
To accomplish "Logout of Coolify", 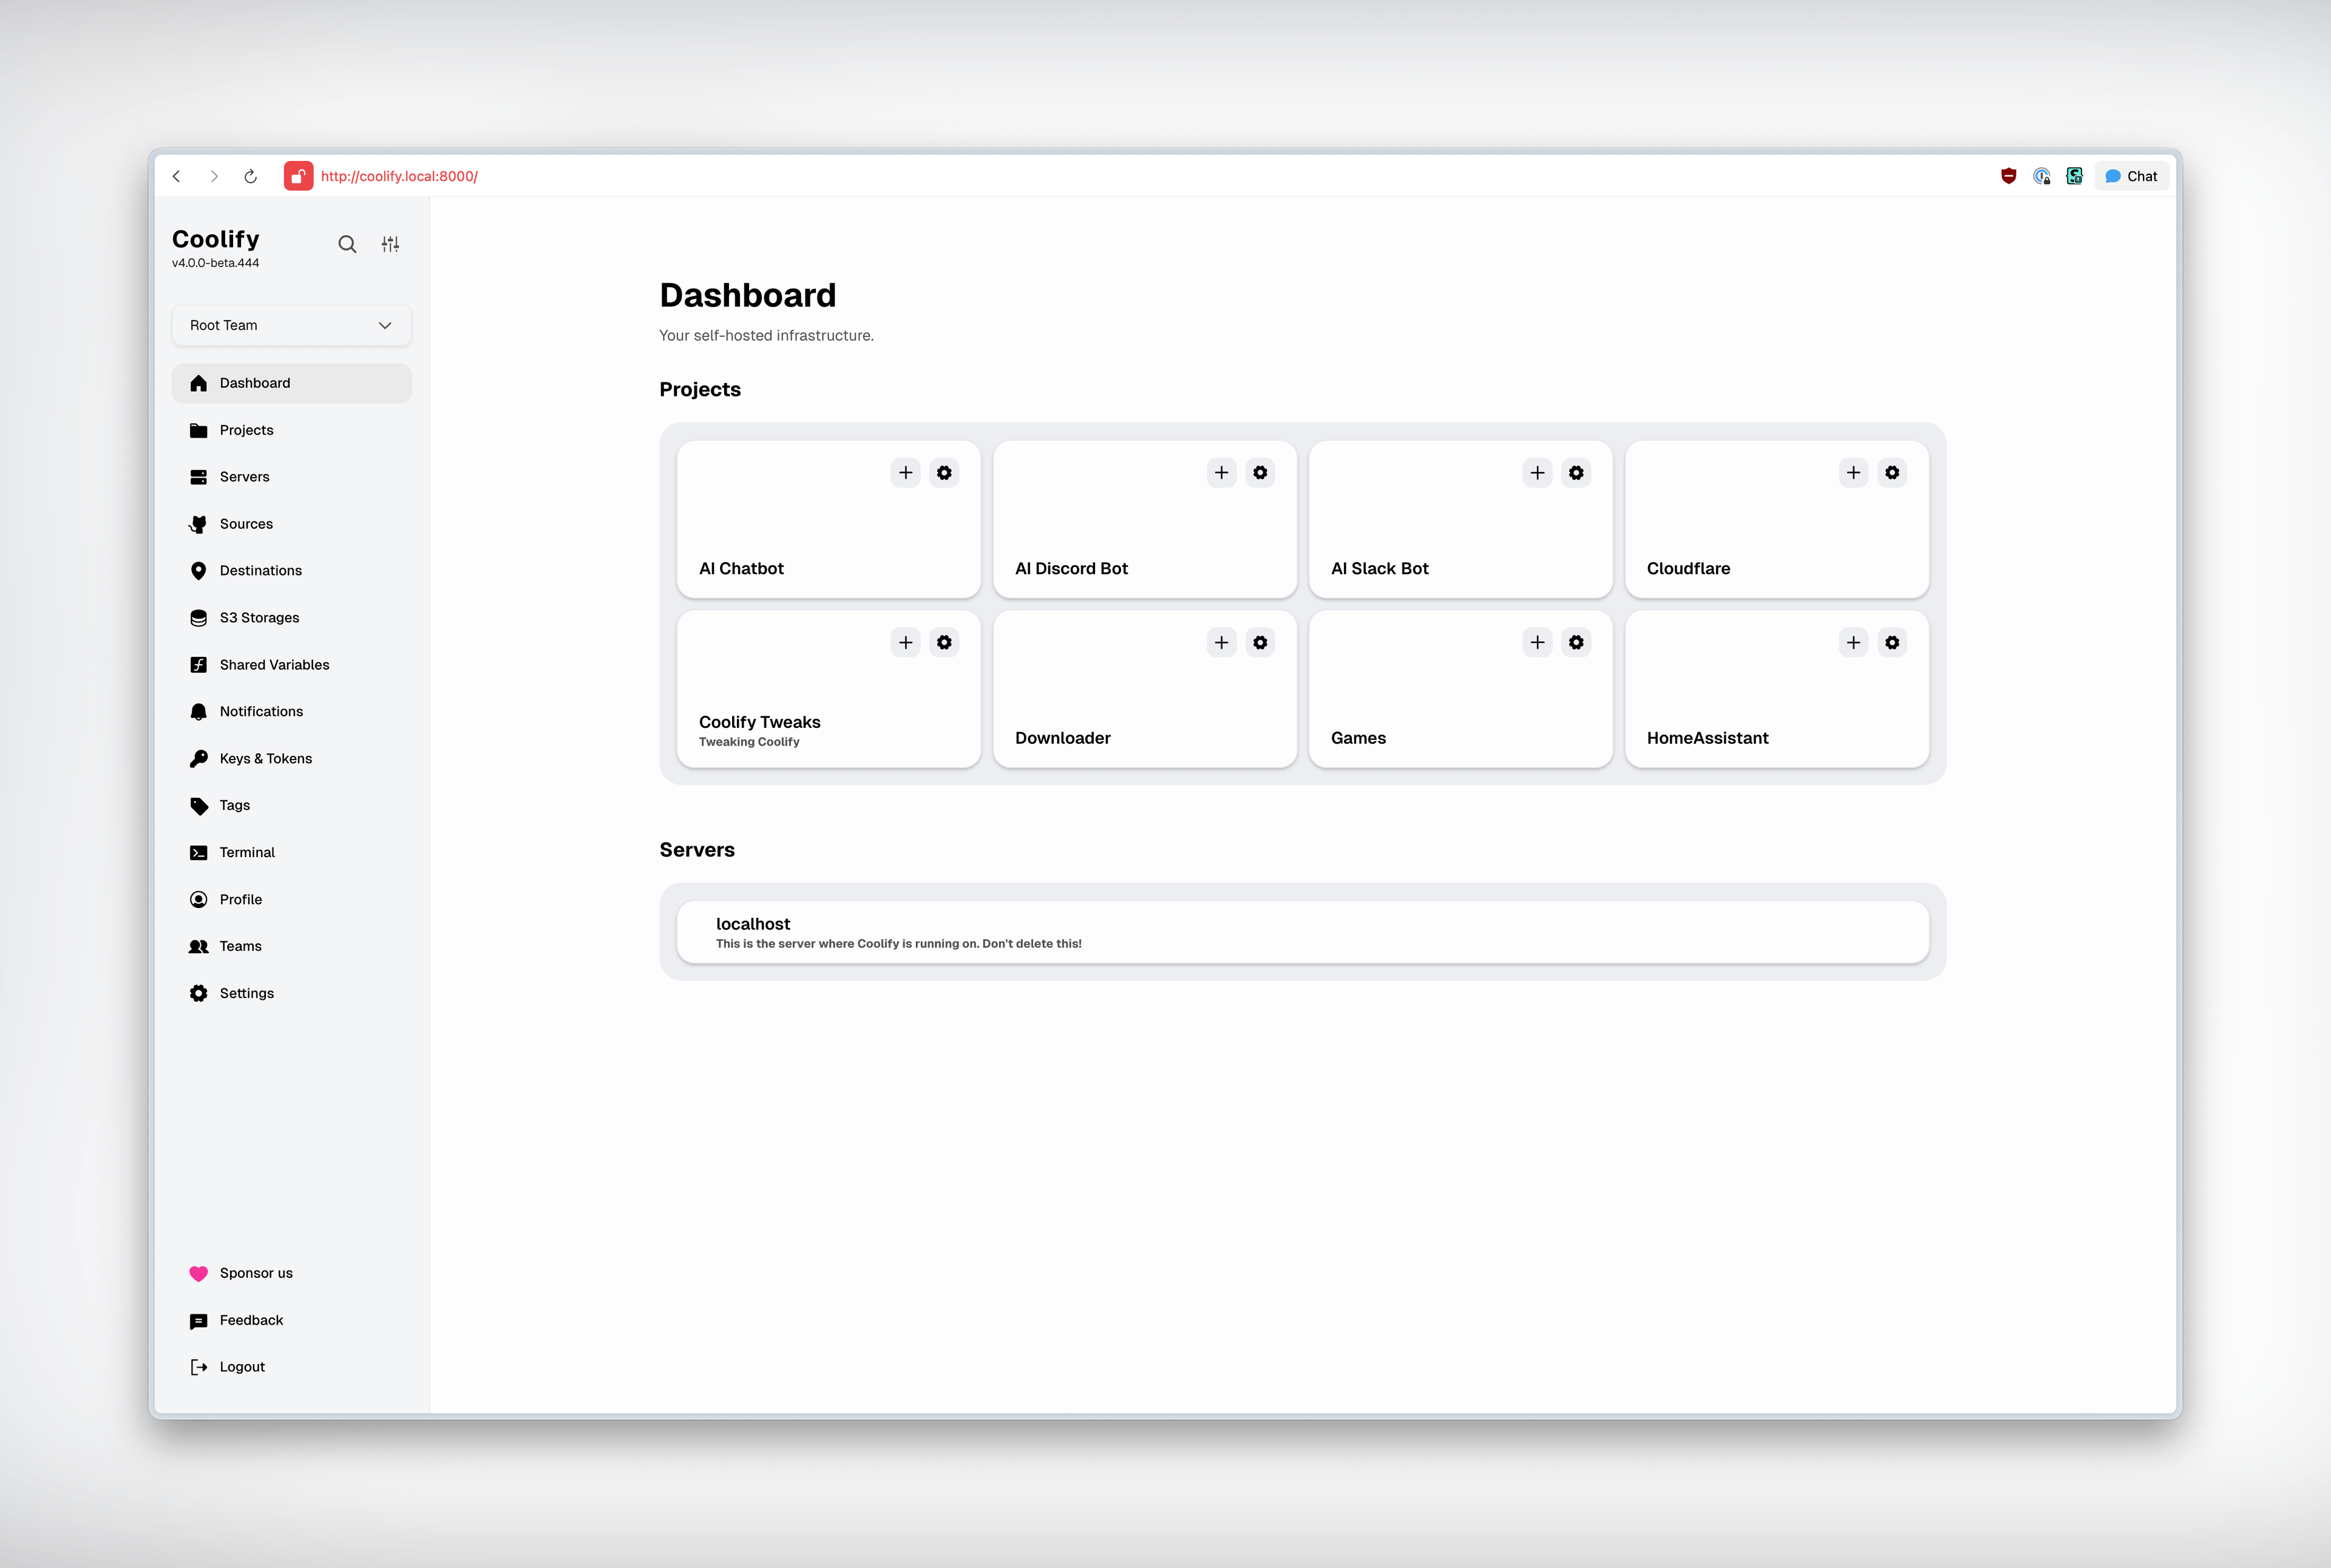I will pos(241,1366).
